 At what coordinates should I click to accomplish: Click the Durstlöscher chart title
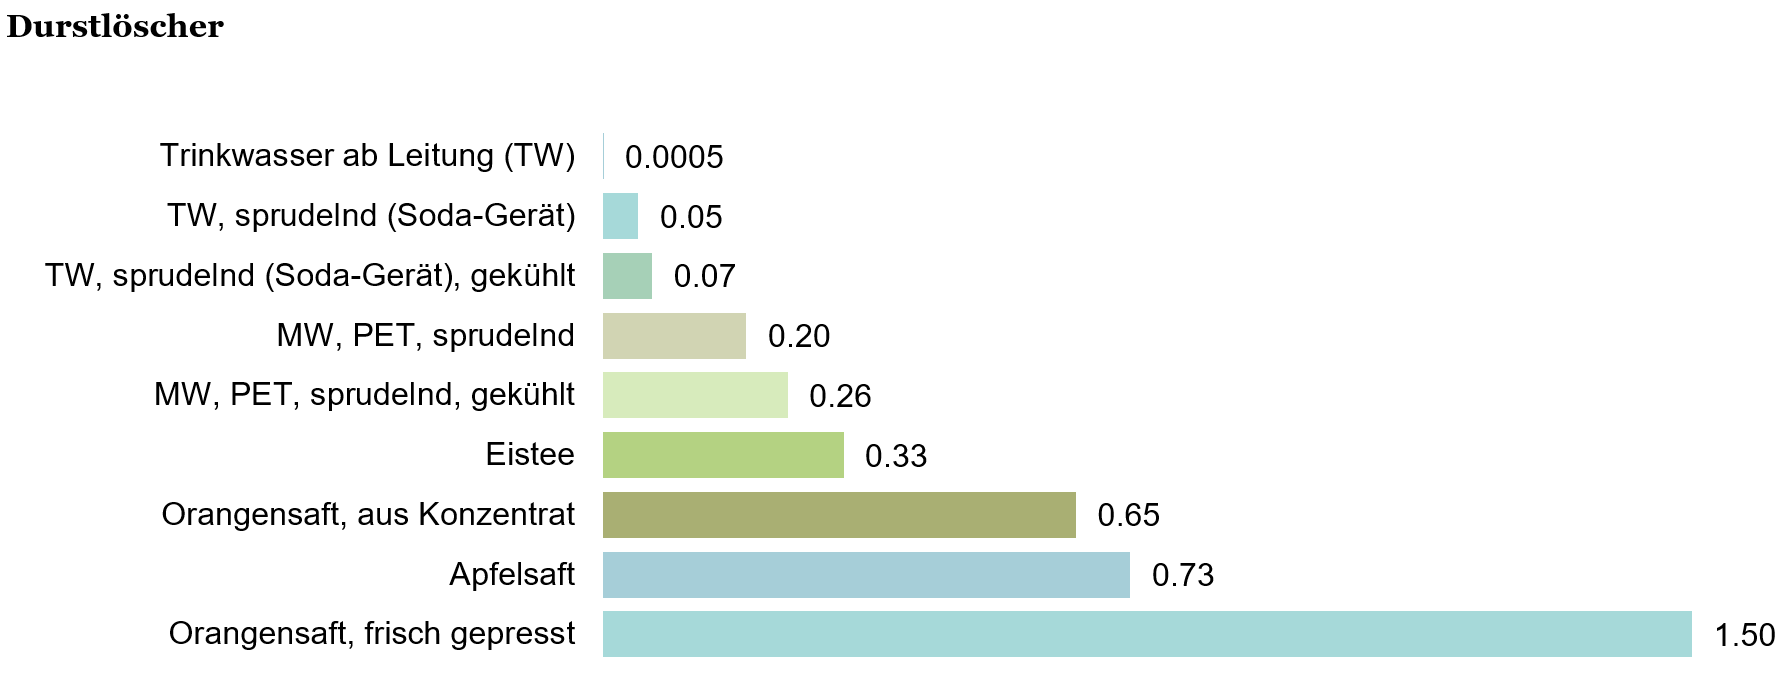115,27
